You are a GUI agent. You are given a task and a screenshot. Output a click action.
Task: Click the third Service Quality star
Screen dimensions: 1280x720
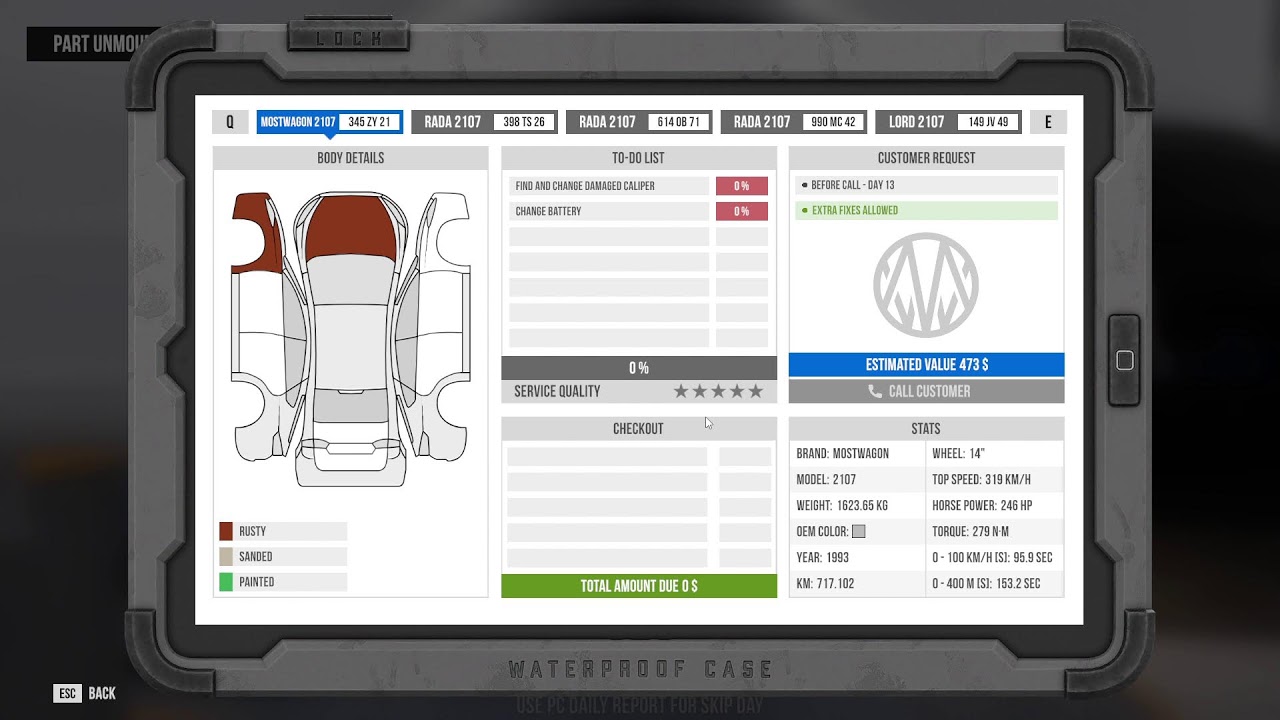point(718,391)
